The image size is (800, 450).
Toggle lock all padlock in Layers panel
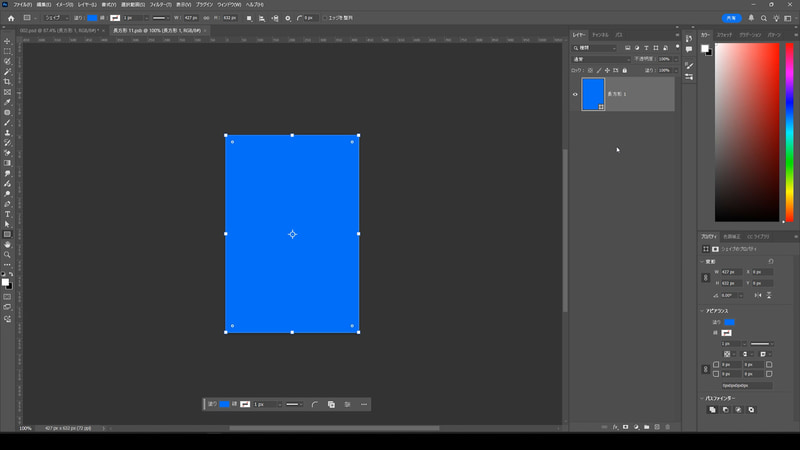(624, 70)
